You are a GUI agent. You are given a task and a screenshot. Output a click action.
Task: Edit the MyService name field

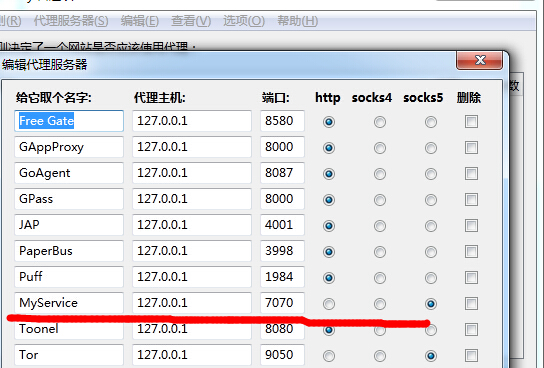tap(69, 303)
